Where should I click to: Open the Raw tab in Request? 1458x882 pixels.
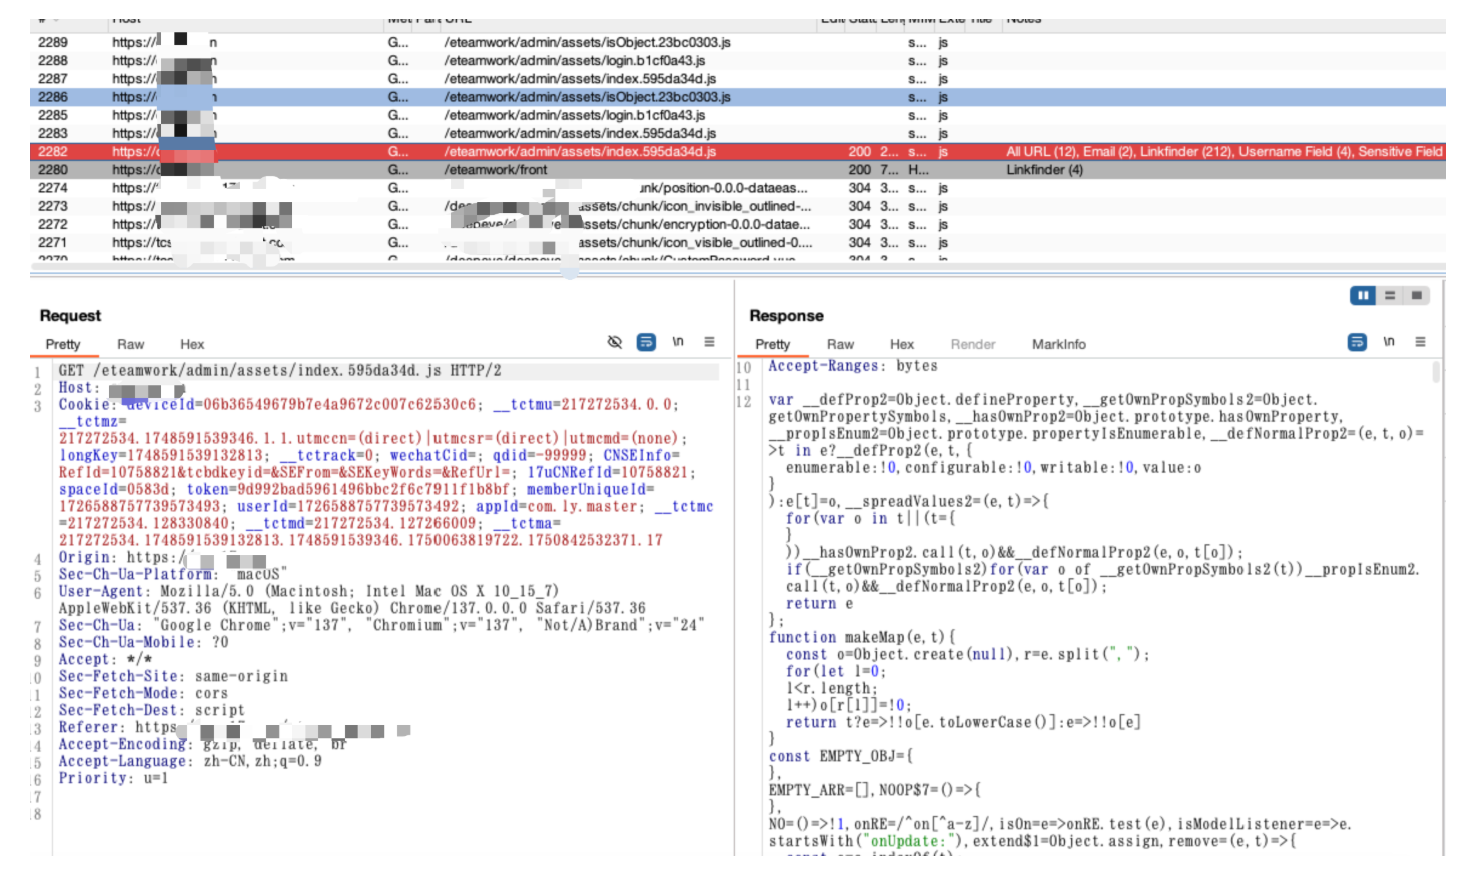coord(130,344)
